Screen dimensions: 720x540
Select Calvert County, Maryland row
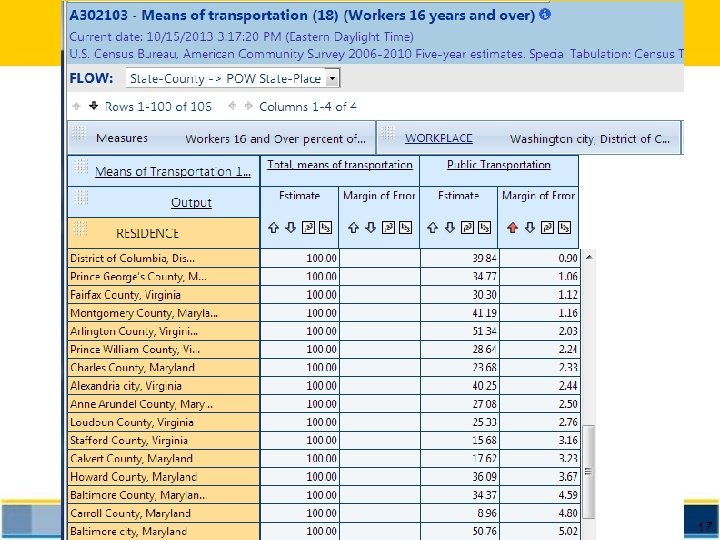click(163, 459)
